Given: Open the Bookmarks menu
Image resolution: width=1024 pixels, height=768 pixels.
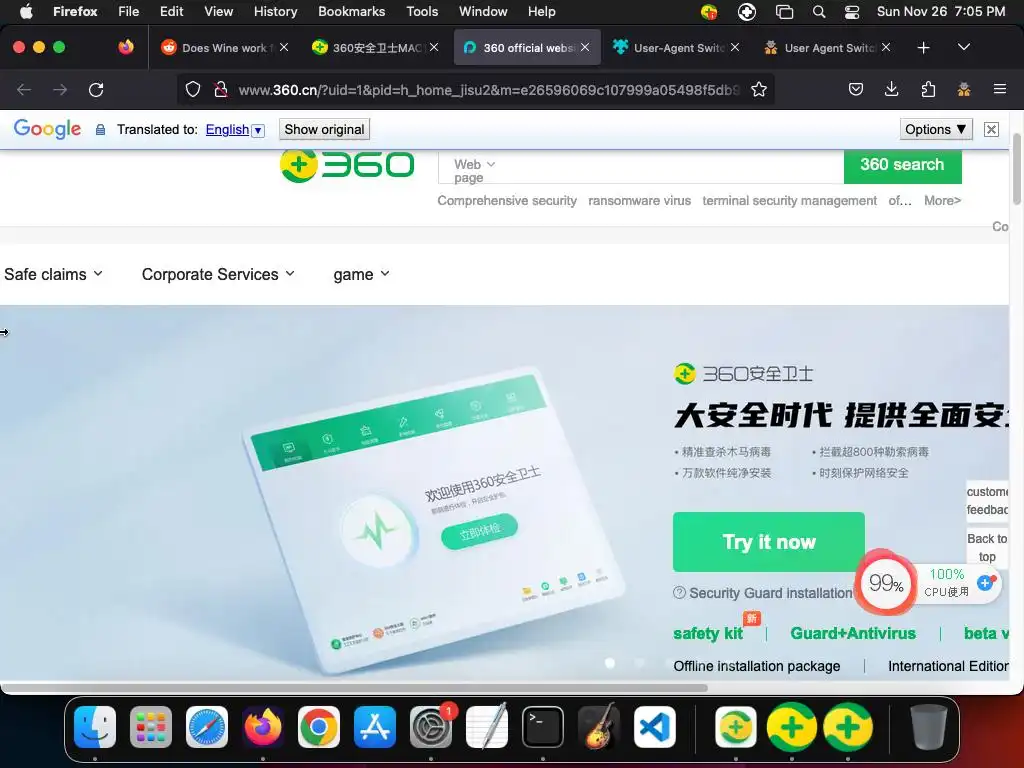Looking at the screenshot, I should [351, 12].
